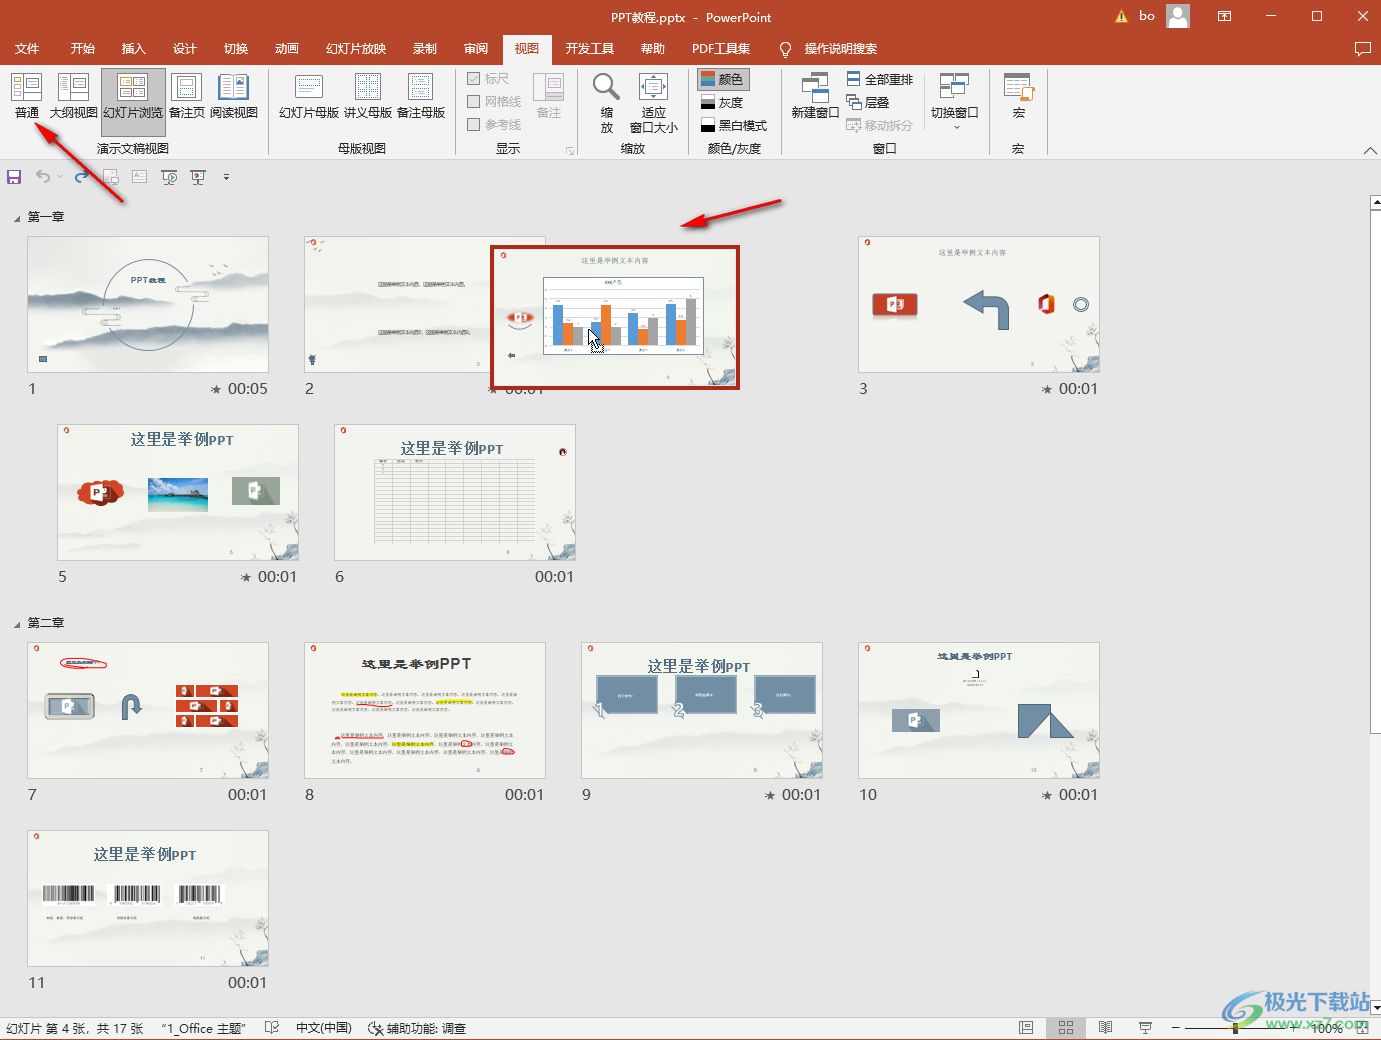This screenshot has width=1381, height=1040.
Task: Open the File (文件) tab
Action: point(27,49)
